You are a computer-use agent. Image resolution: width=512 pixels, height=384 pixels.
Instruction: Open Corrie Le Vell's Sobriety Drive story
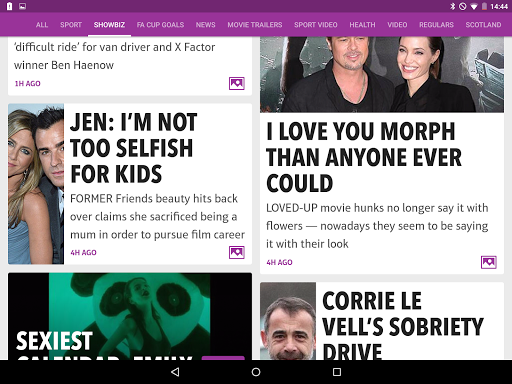[403, 325]
